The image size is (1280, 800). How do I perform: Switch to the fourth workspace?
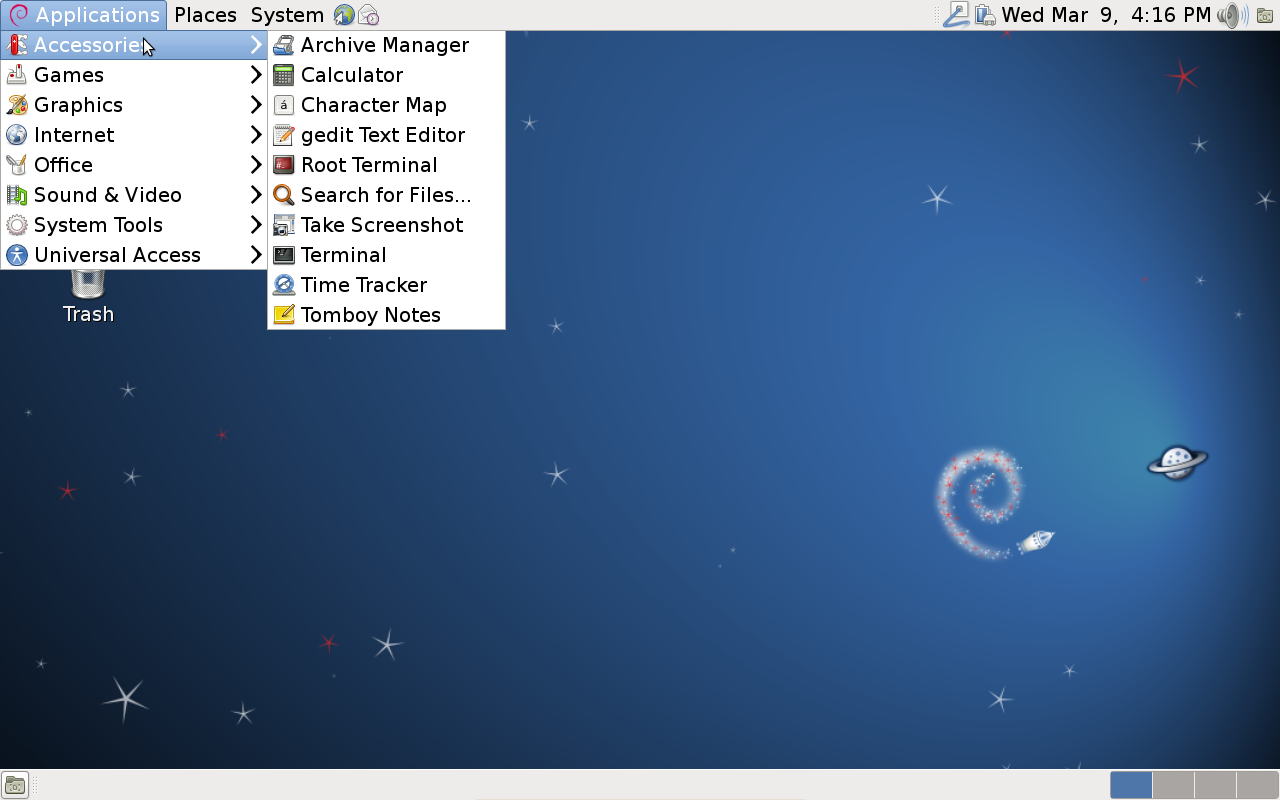point(1257,785)
